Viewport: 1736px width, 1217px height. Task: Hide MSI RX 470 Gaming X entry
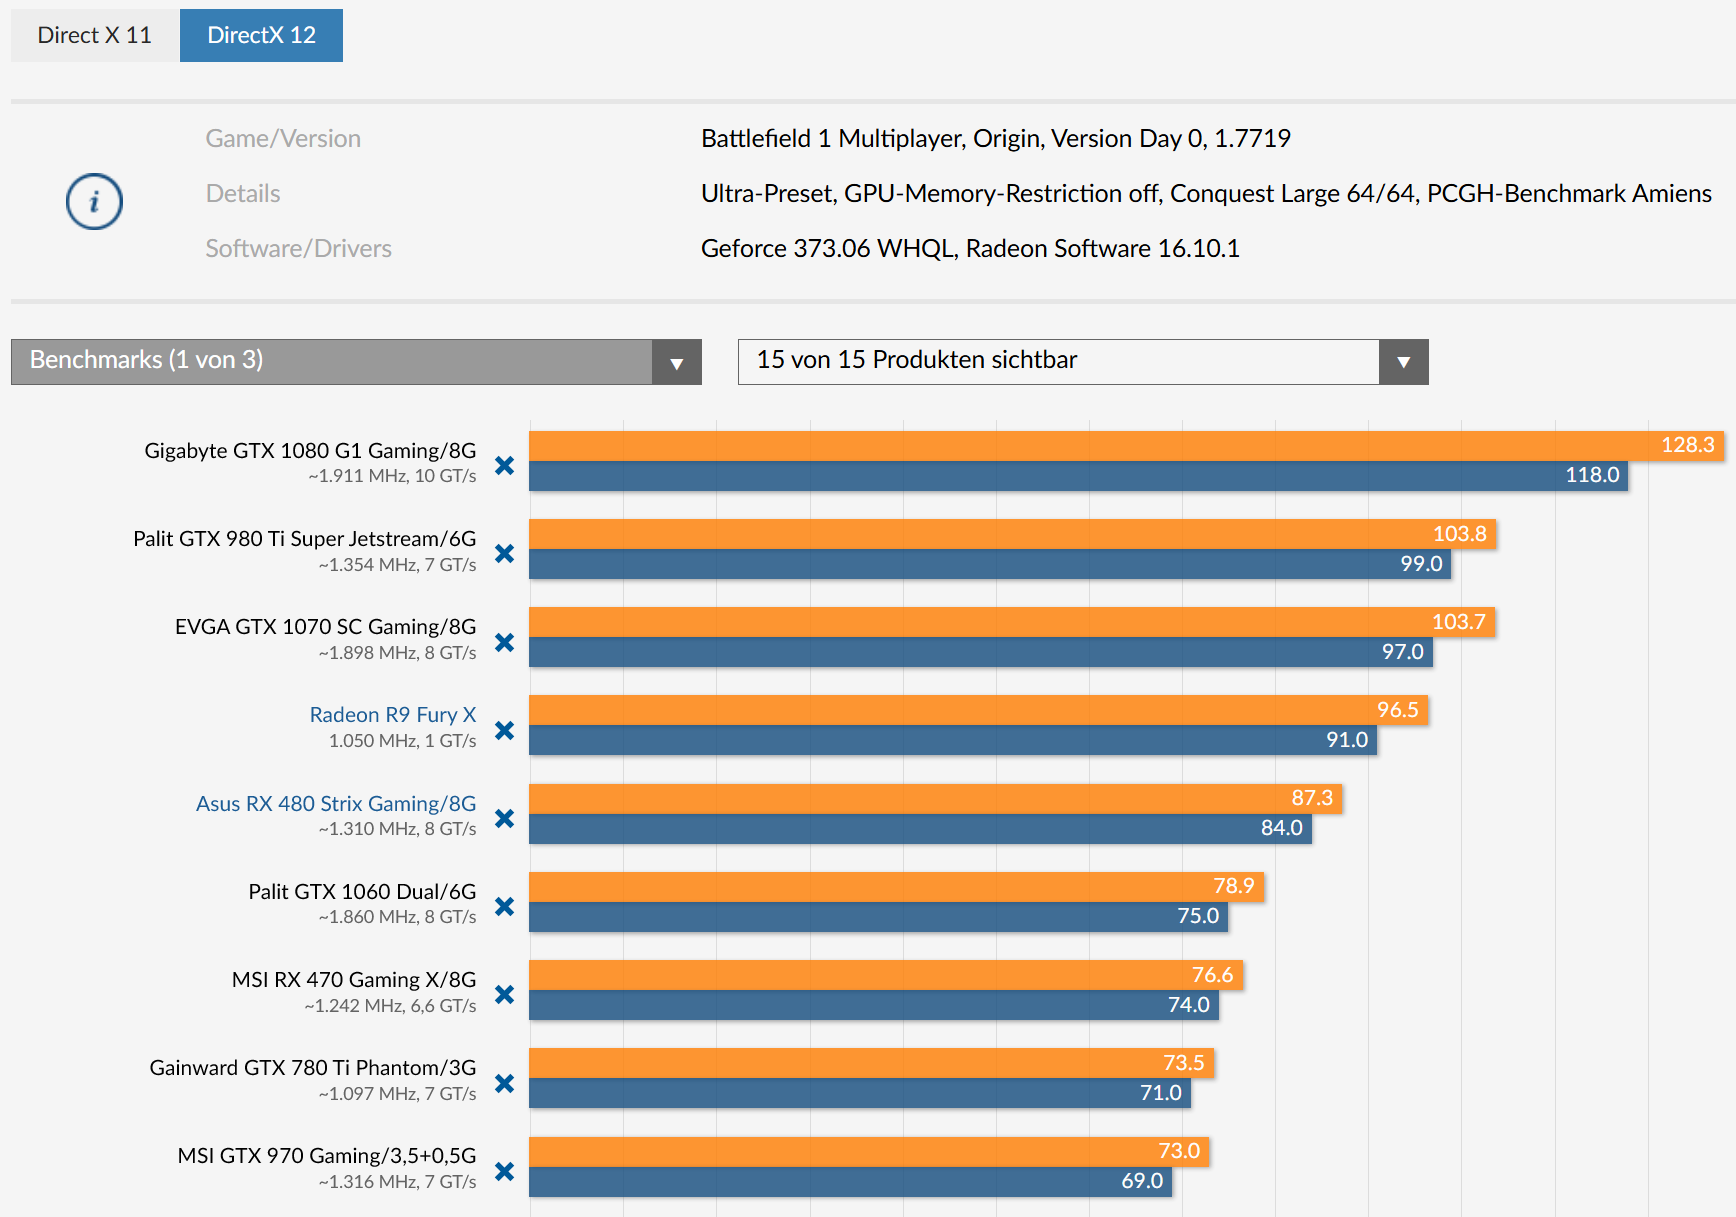[505, 994]
